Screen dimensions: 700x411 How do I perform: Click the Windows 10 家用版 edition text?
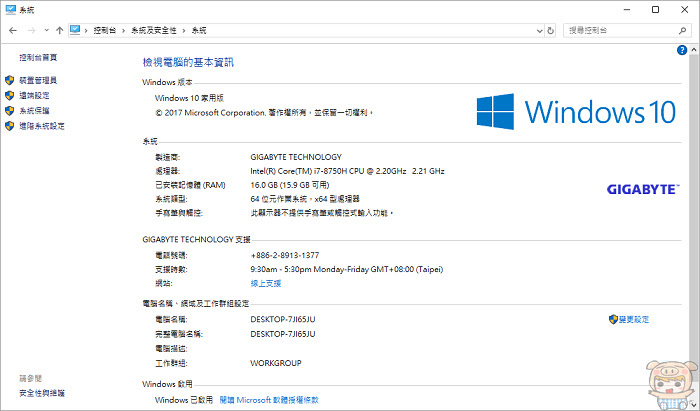[x=189, y=98]
